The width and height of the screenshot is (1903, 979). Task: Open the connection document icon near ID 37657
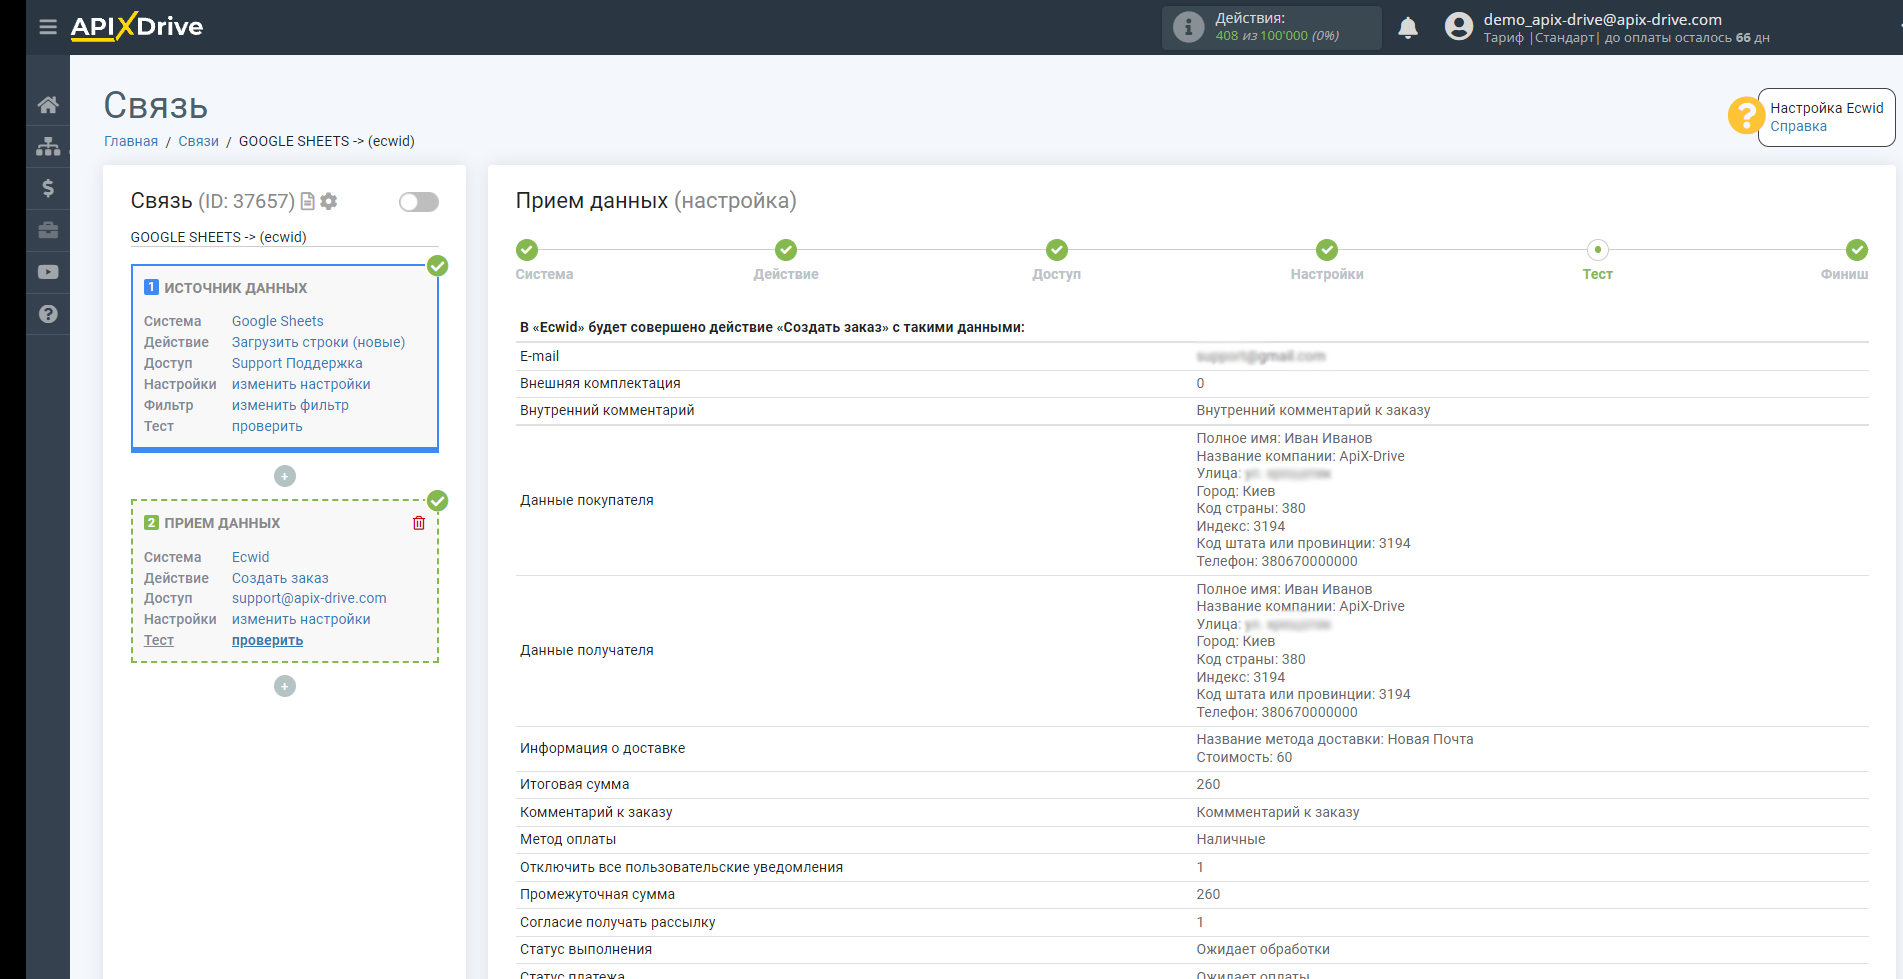pyautogui.click(x=308, y=201)
